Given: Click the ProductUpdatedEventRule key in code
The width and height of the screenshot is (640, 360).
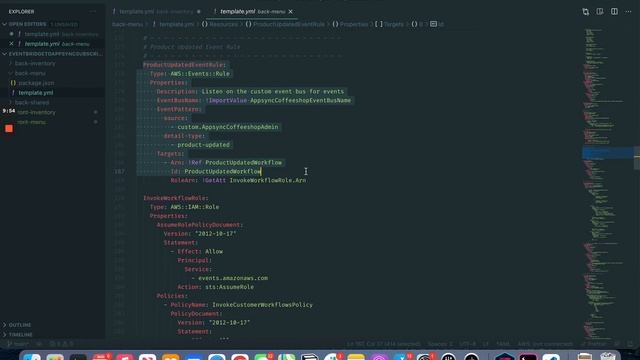Looking at the screenshot, I should 184,65.
